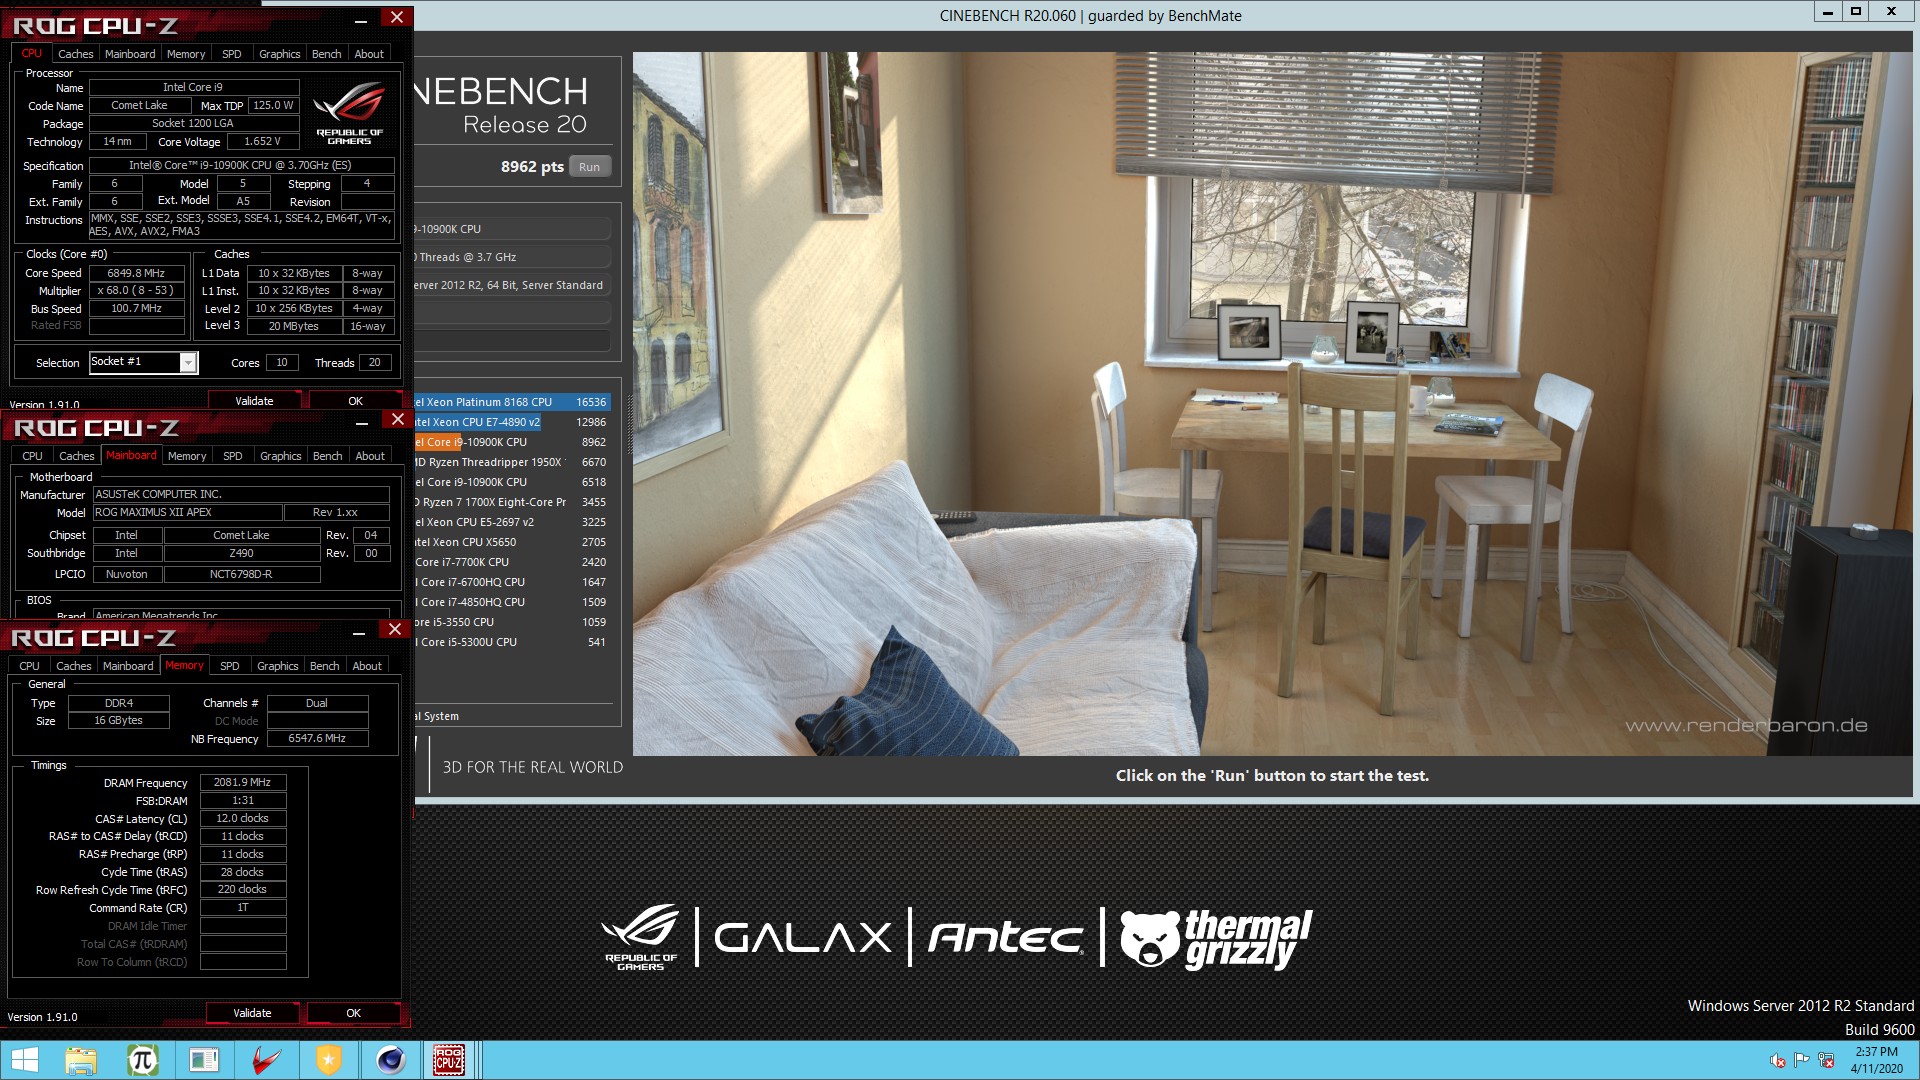Close the Cinebench window
Image resolution: width=1920 pixels, height=1080 pixels.
(1892, 11)
